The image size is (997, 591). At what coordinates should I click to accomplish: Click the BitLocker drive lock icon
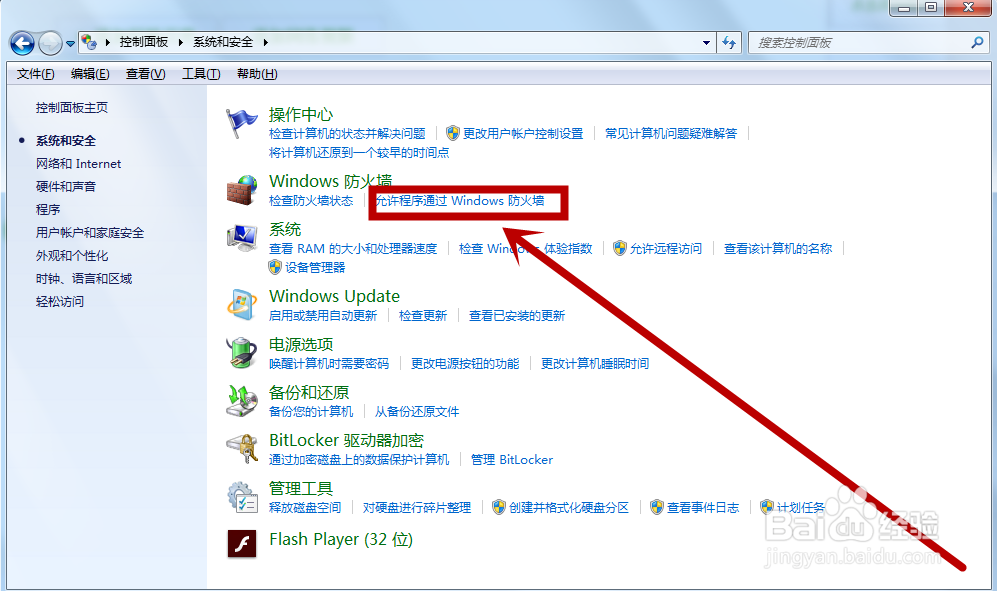point(242,448)
